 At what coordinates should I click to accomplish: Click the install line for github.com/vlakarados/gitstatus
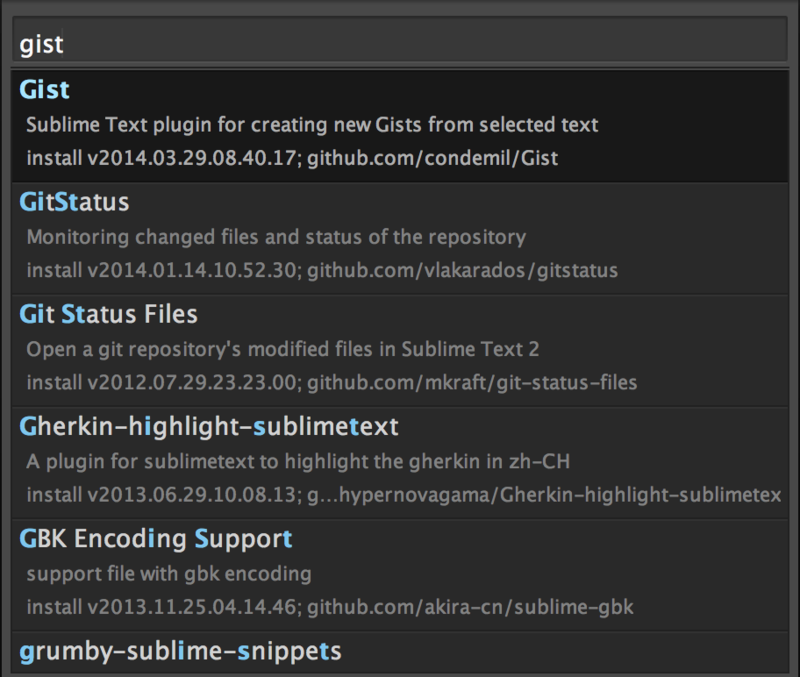coord(322,270)
